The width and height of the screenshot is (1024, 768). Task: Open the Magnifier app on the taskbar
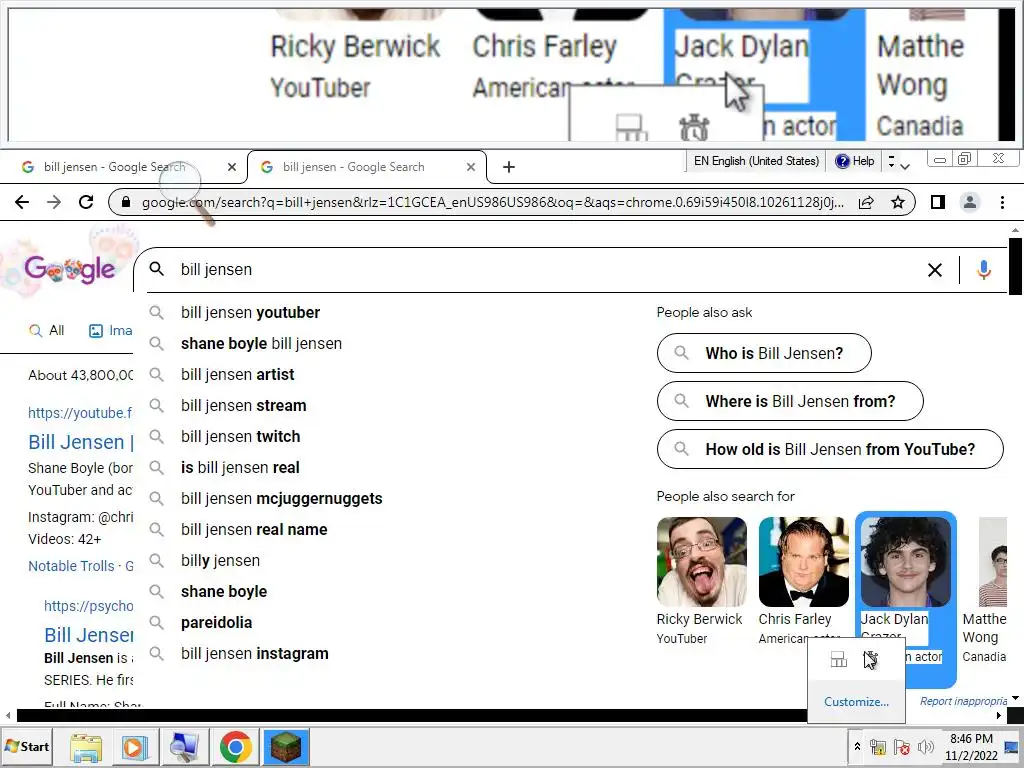(x=184, y=747)
